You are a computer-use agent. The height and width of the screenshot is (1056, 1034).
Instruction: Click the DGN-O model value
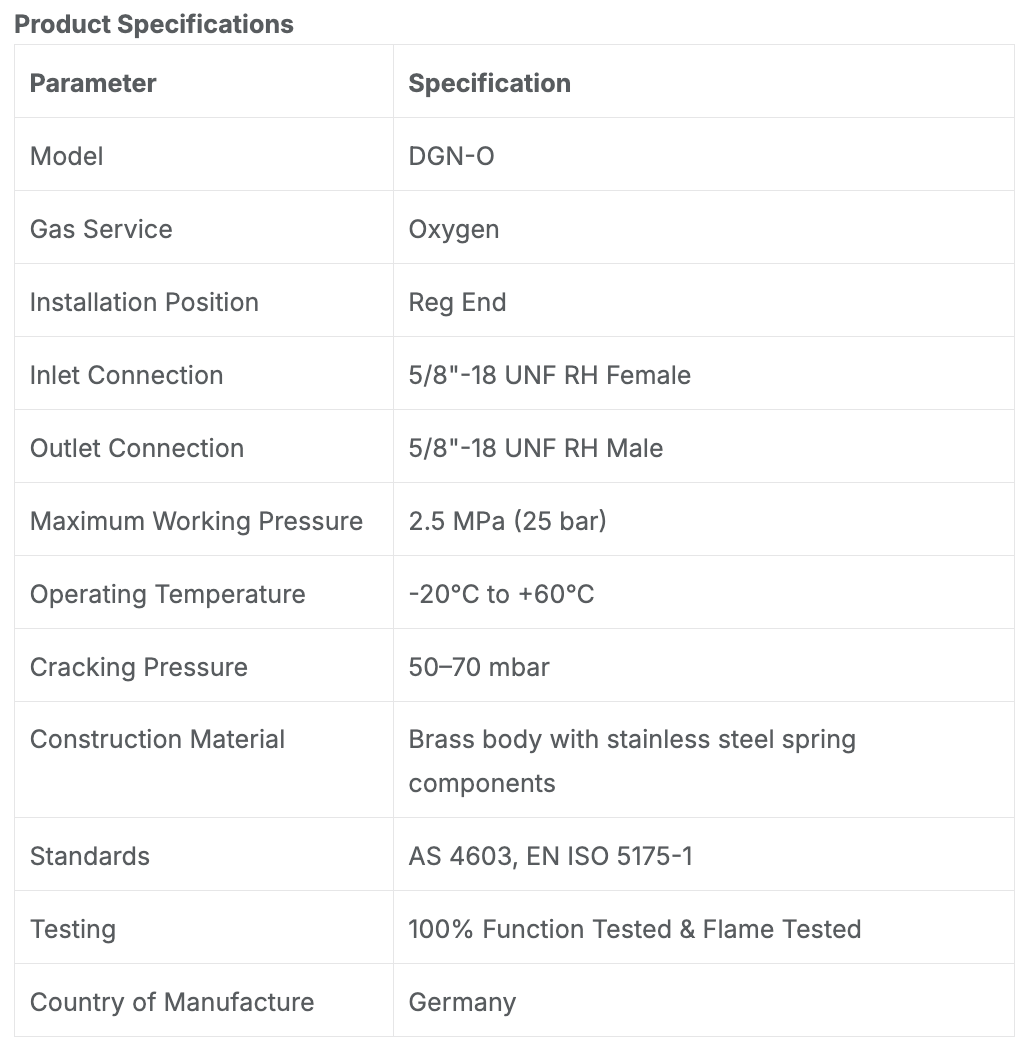pos(451,156)
